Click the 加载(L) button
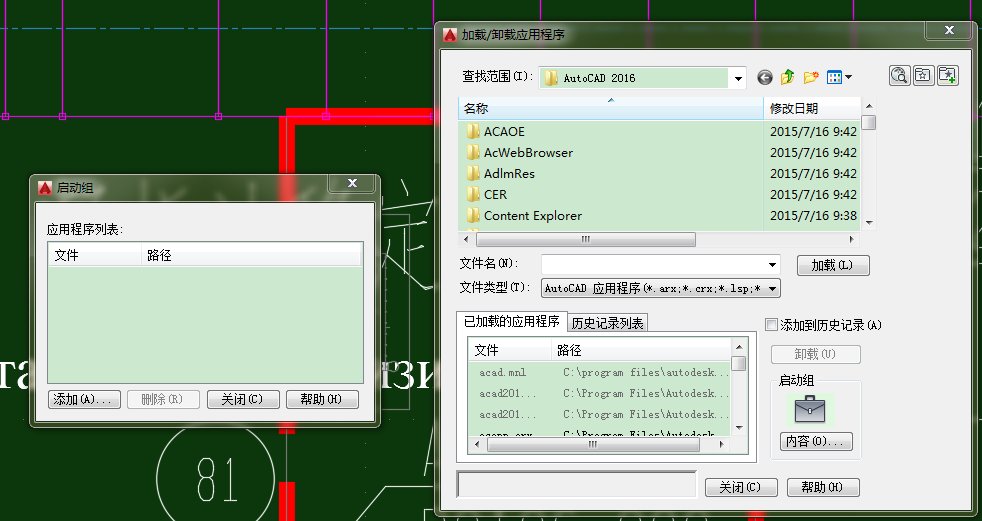Screen dimensions: 982x521 pyautogui.click(x=832, y=265)
